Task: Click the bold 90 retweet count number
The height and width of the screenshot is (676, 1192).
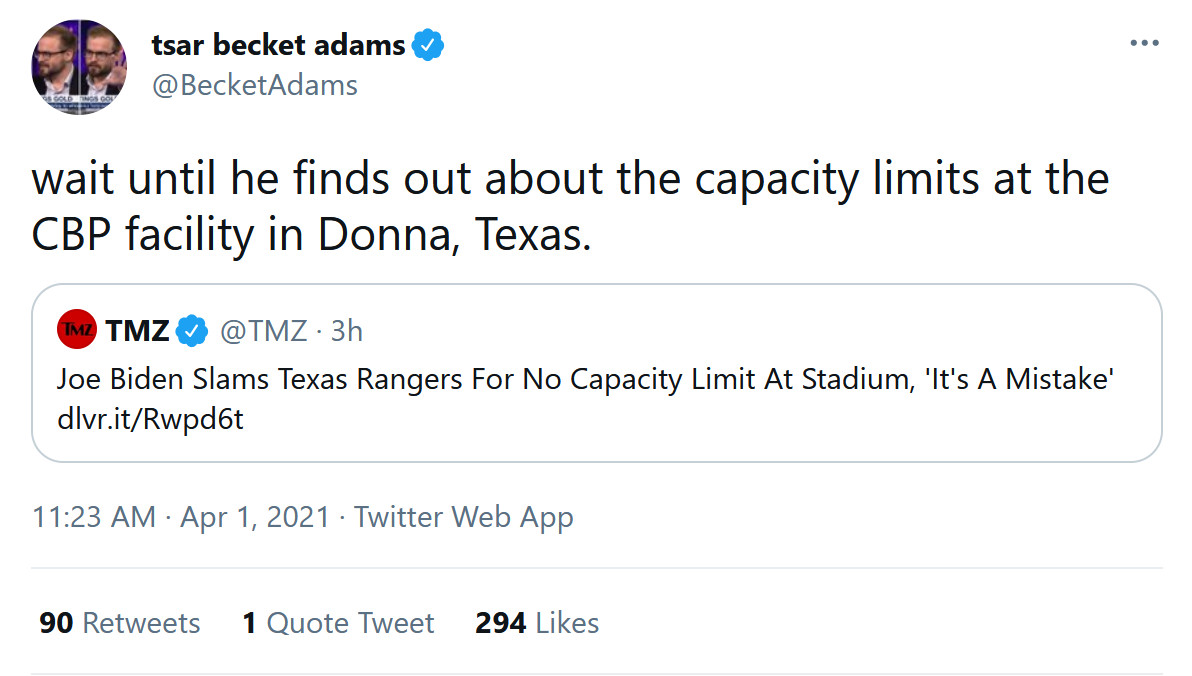Action: (x=56, y=623)
